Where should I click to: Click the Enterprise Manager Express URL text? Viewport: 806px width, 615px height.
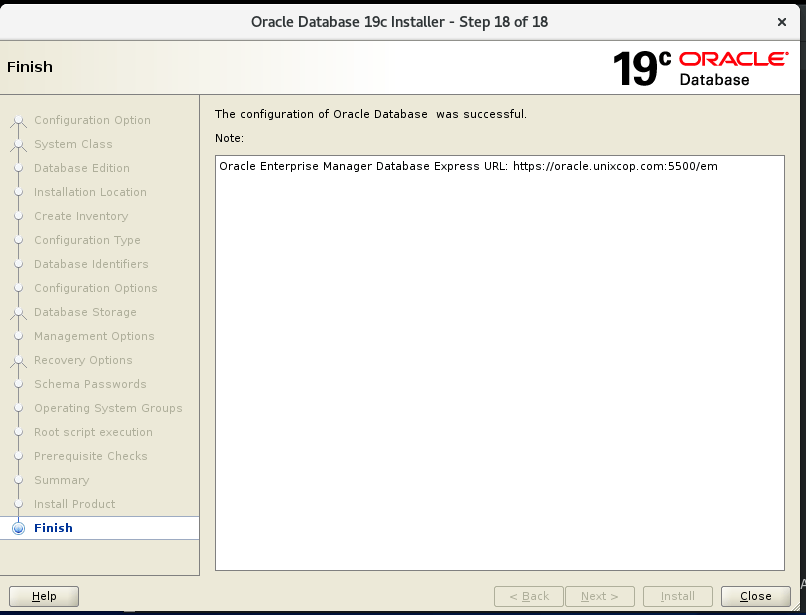468,166
